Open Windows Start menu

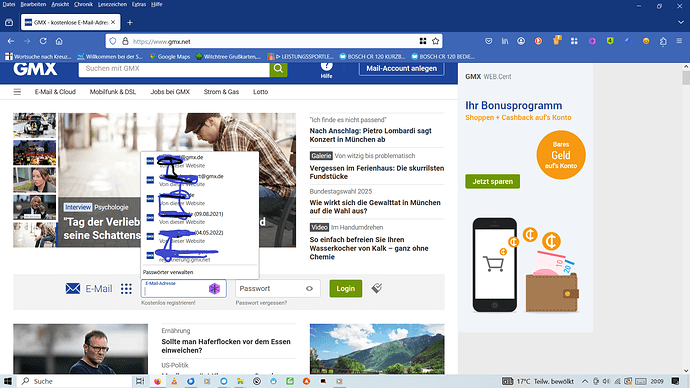point(7,381)
